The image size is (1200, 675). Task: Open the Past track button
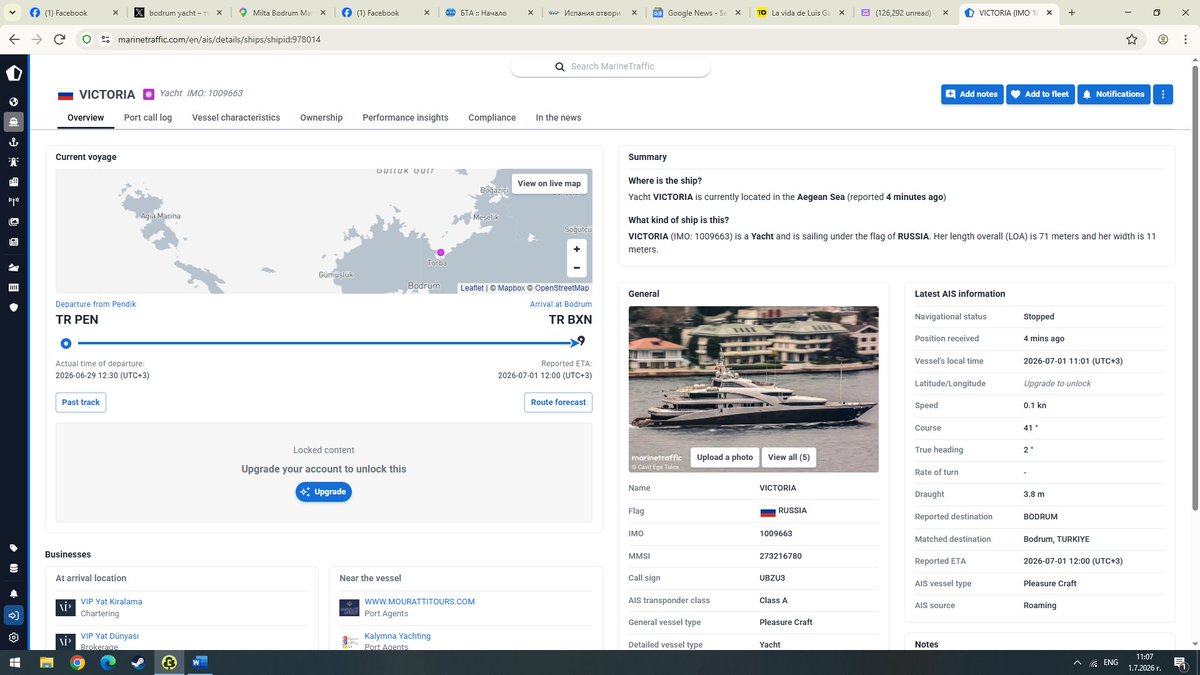(x=81, y=402)
